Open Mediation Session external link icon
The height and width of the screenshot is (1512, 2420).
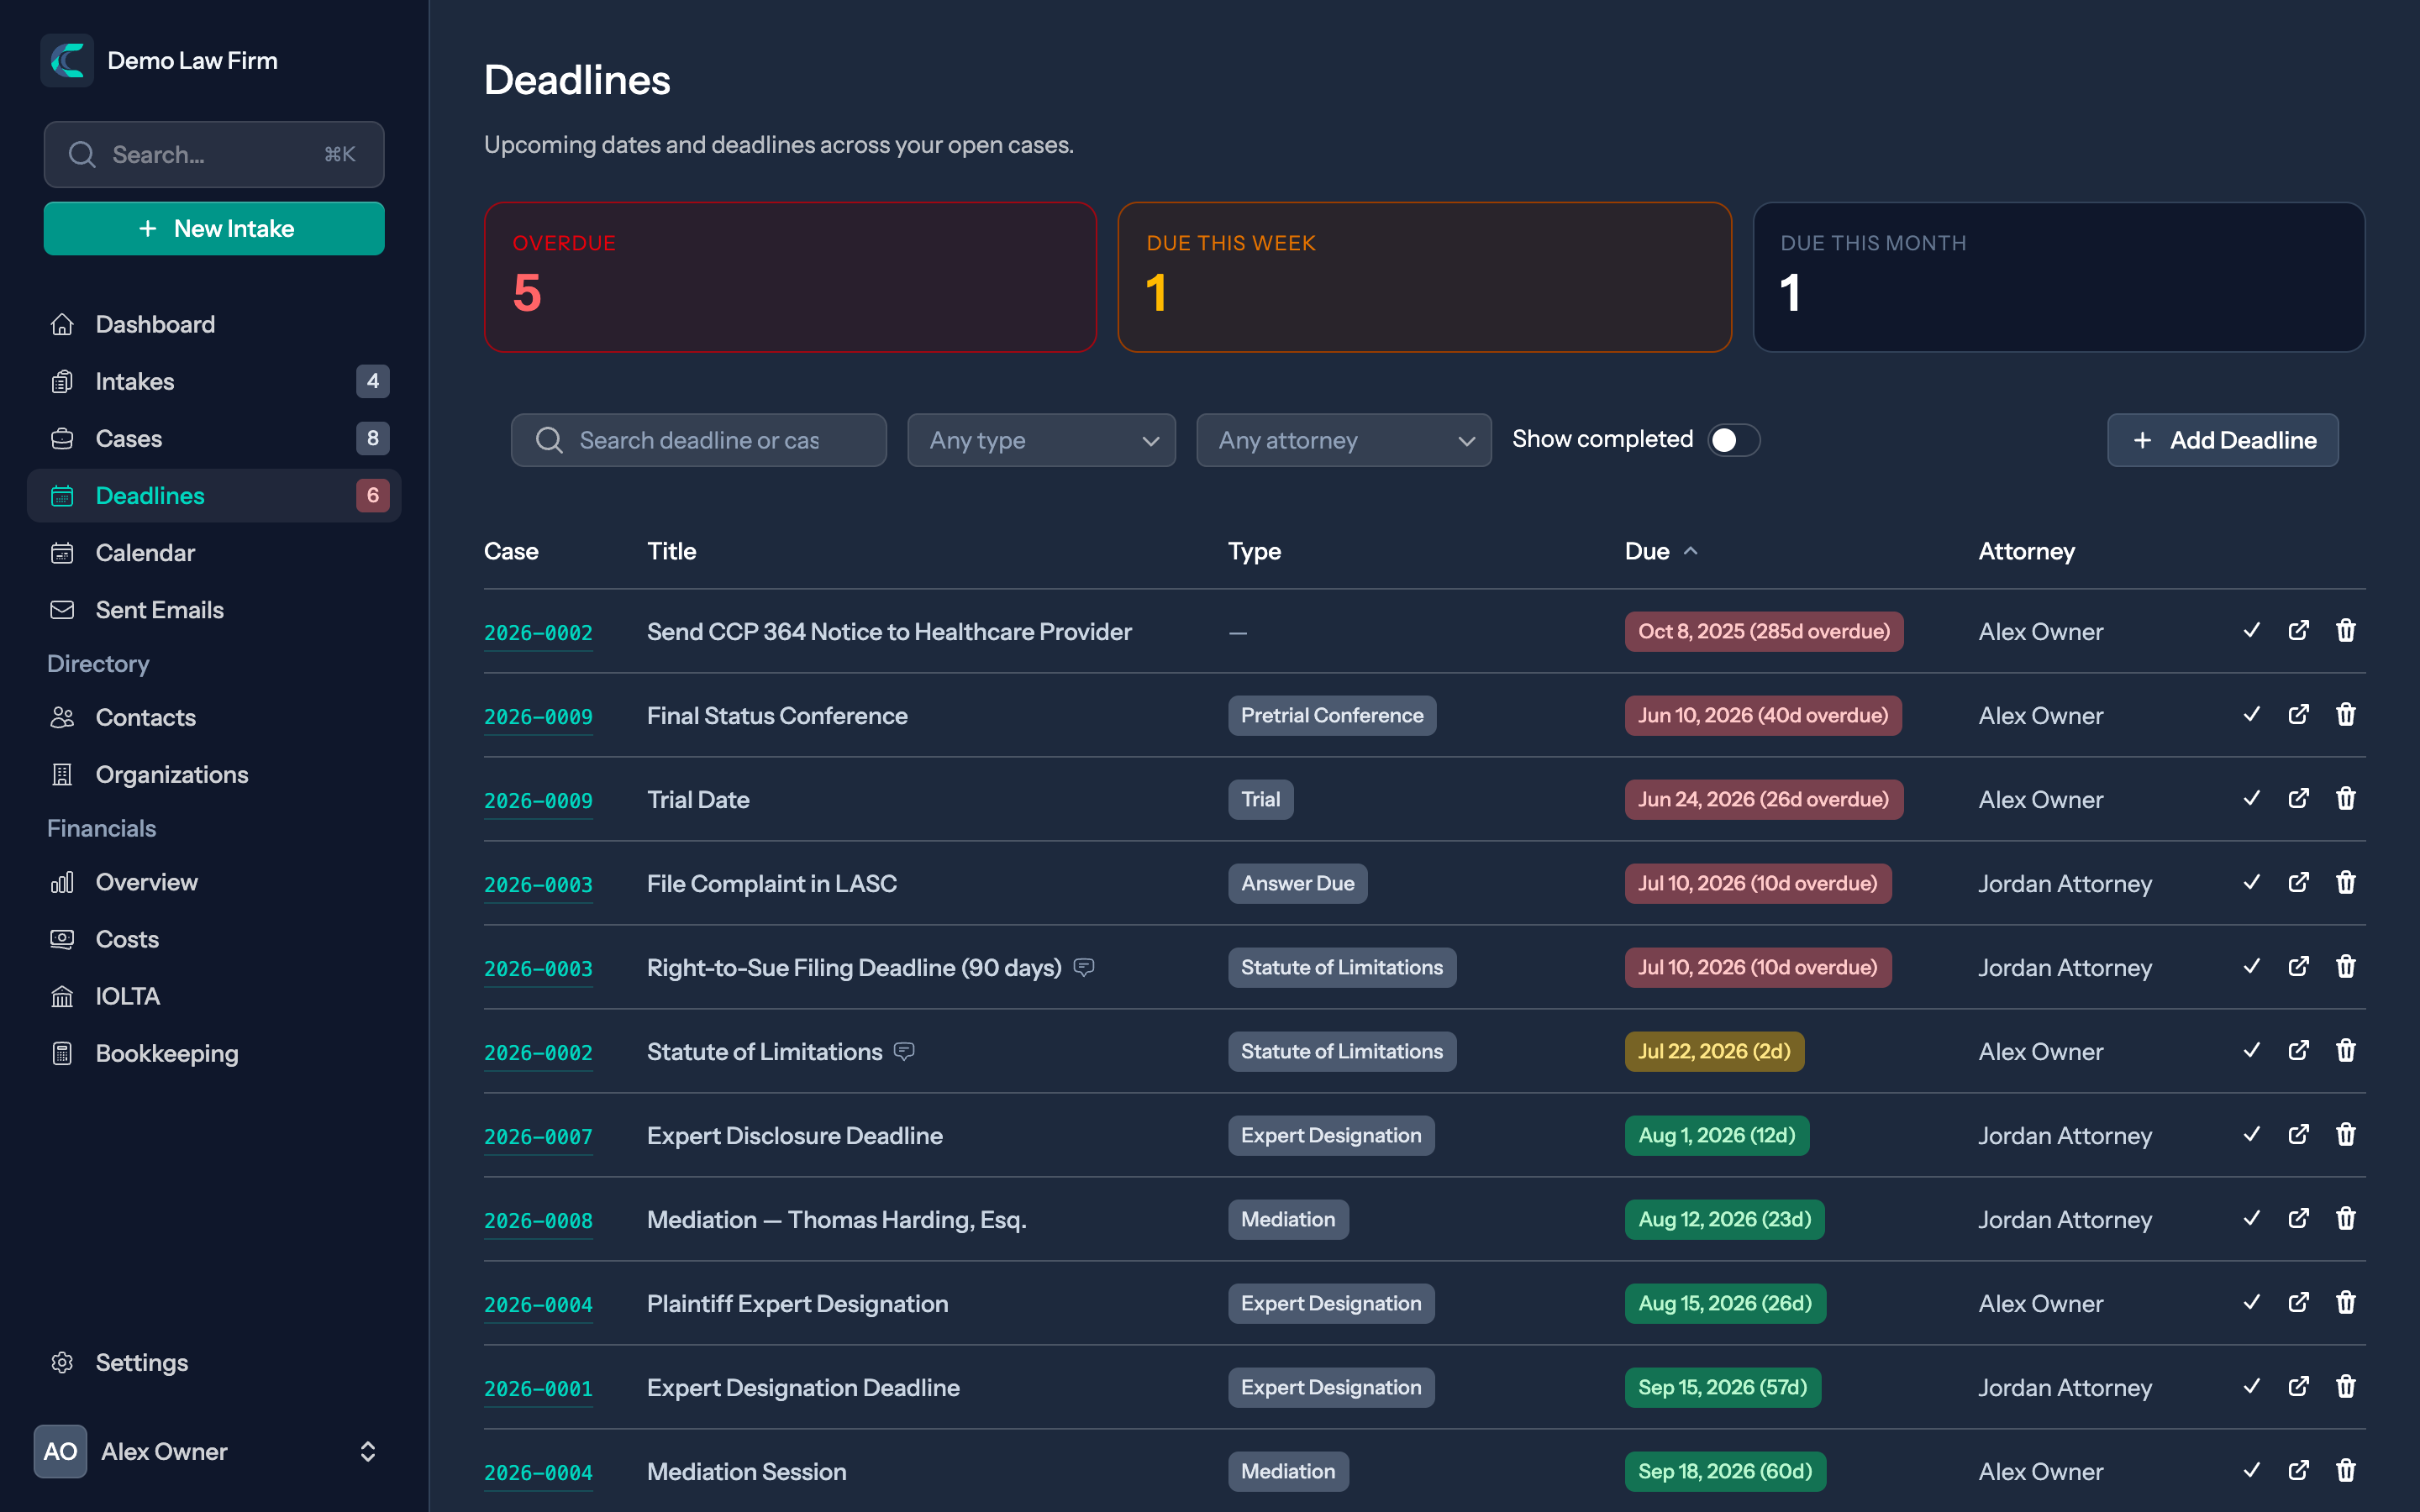coord(2298,1471)
